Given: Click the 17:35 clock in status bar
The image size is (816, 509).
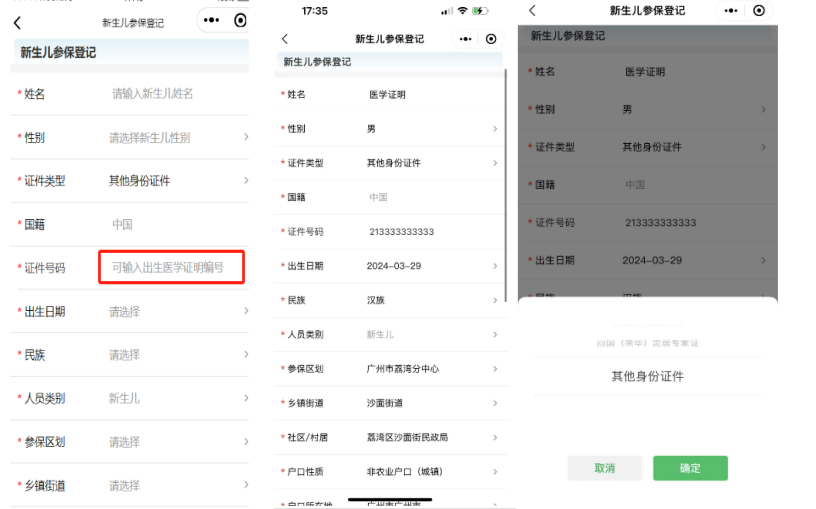Looking at the screenshot, I should click(x=314, y=11).
